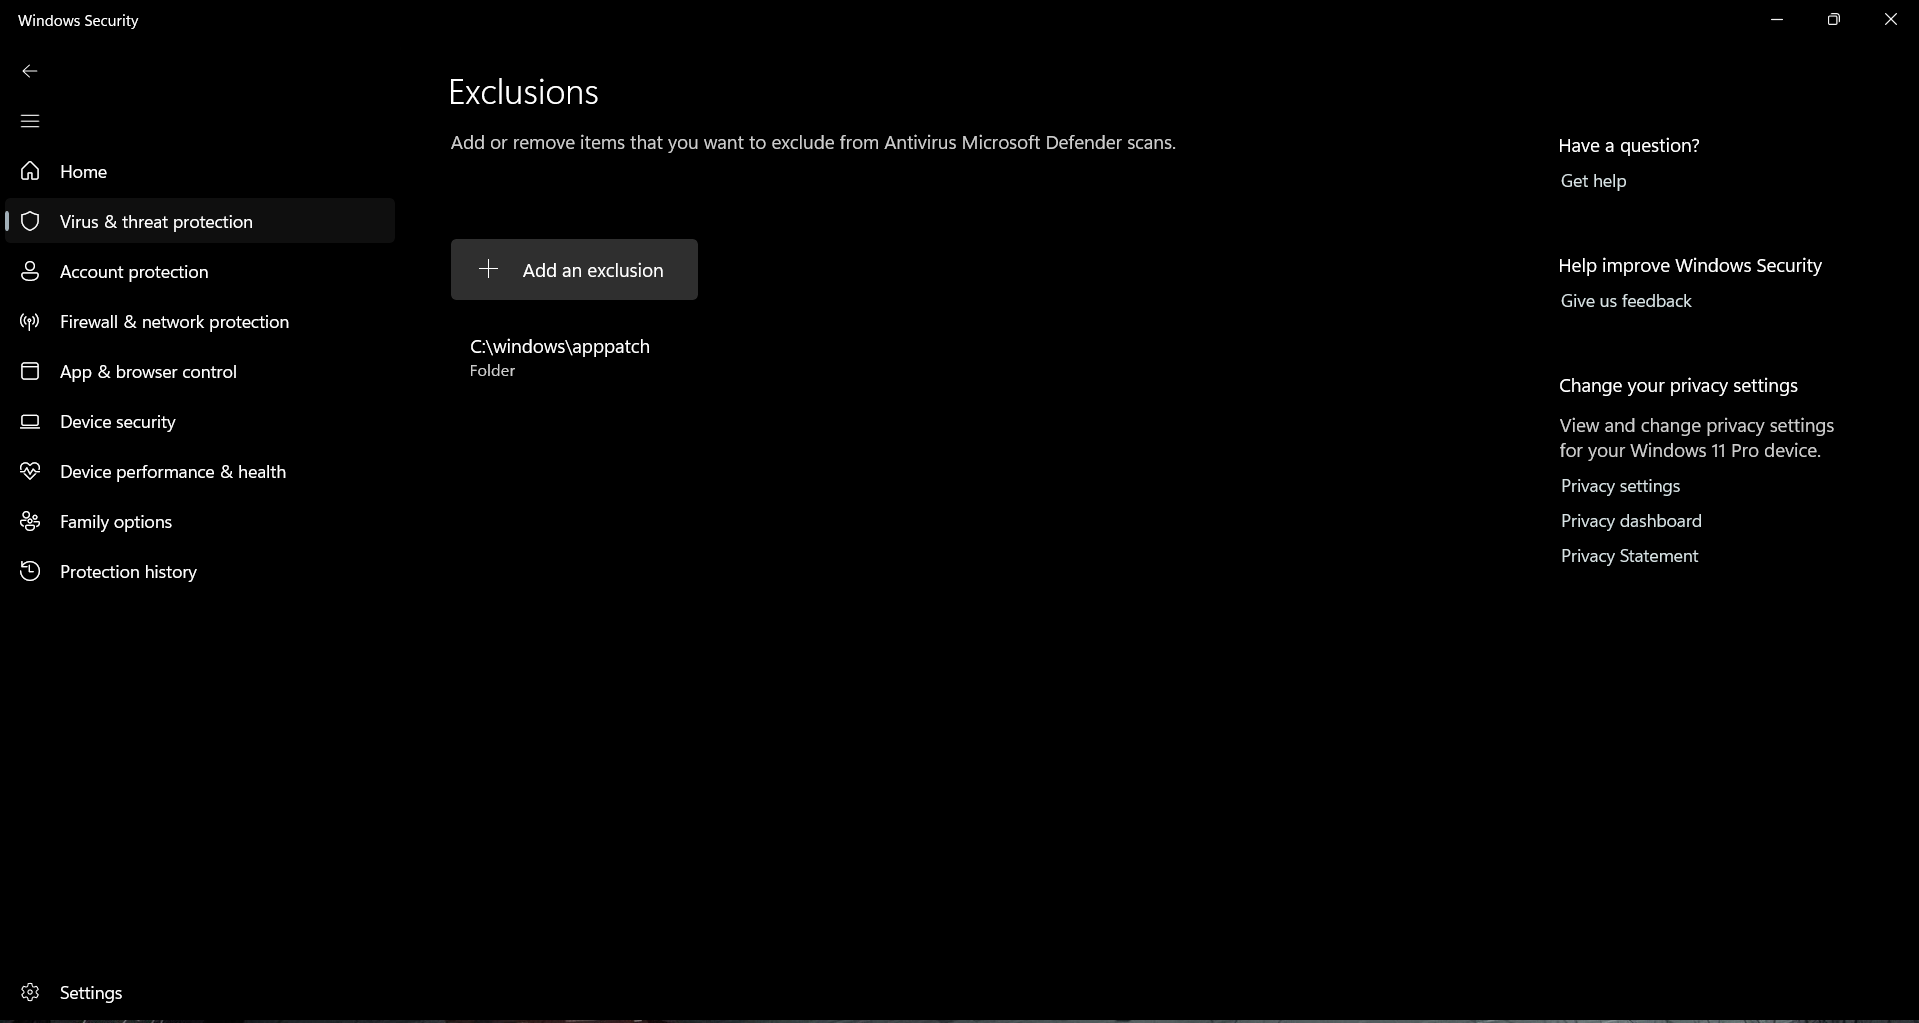Close the Windows Security window
The width and height of the screenshot is (1919, 1023).
(1890, 19)
